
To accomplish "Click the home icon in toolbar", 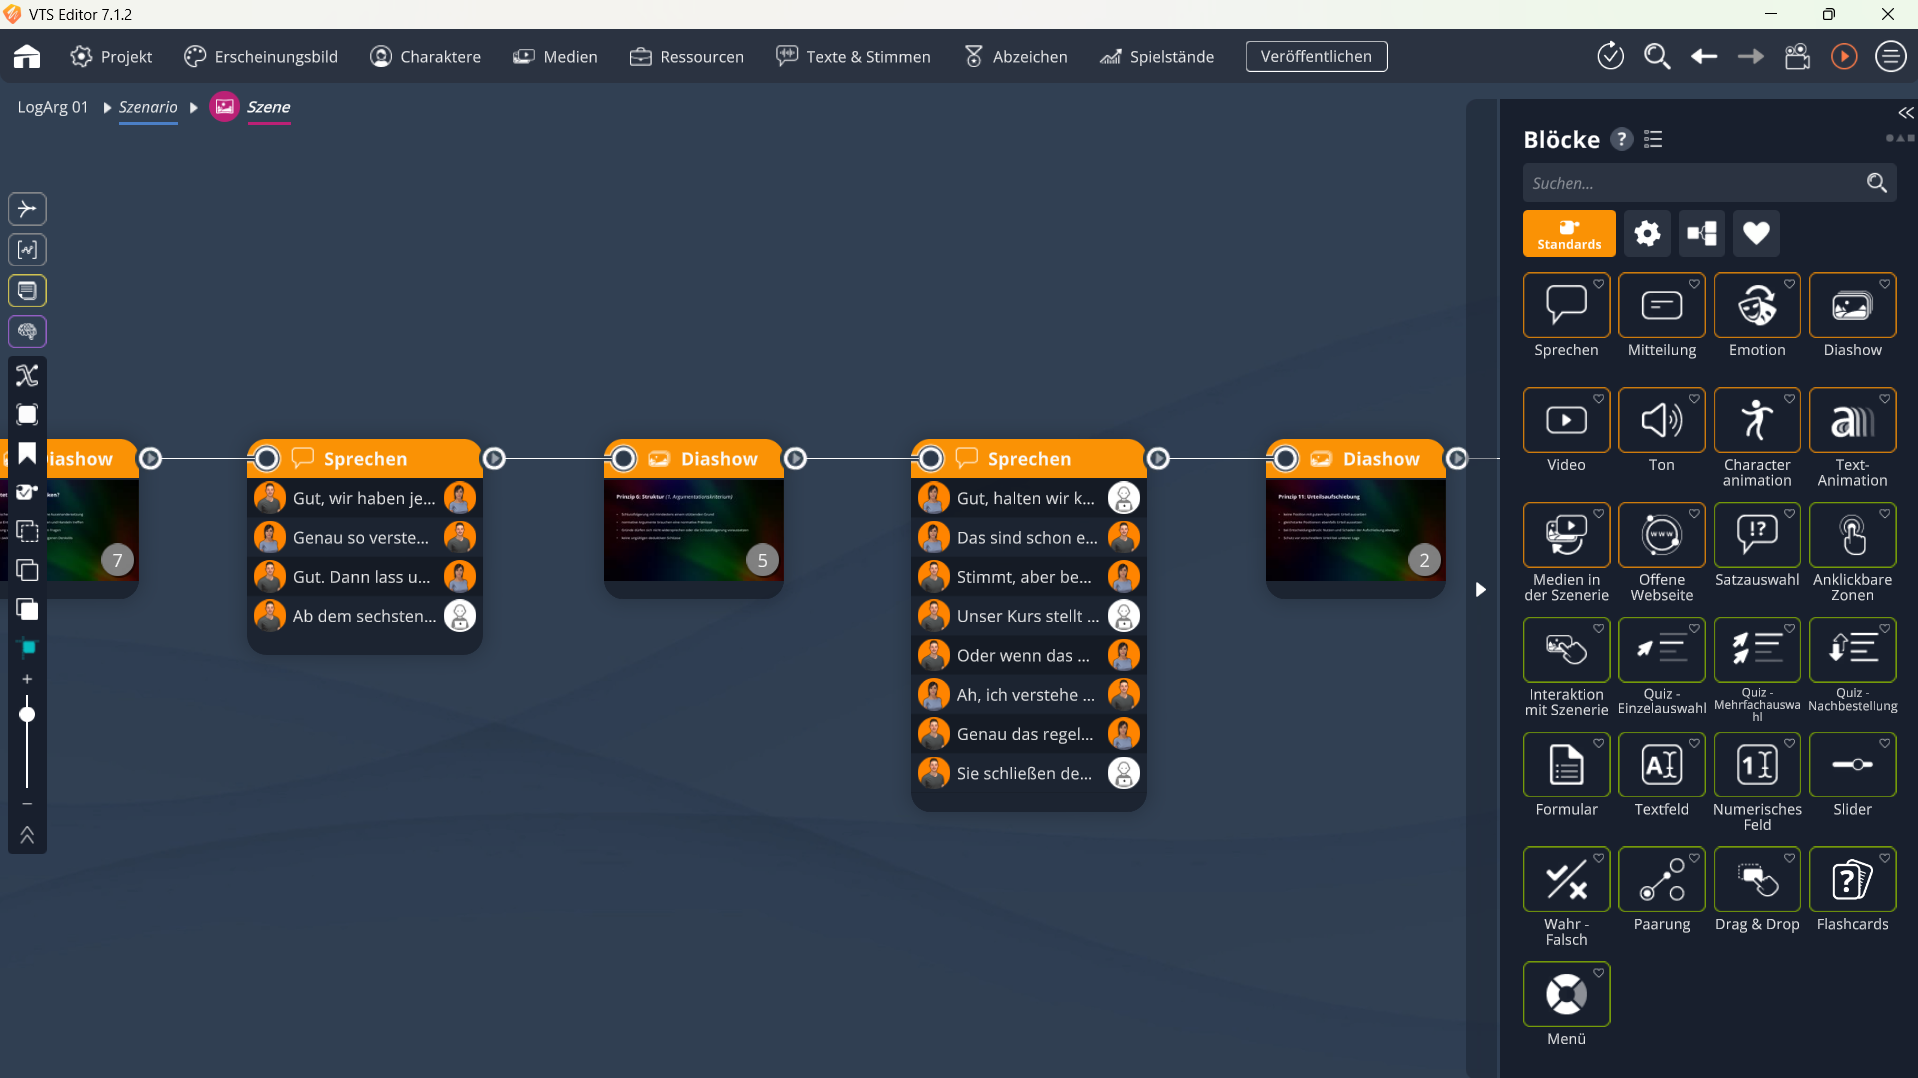I will tap(27, 57).
